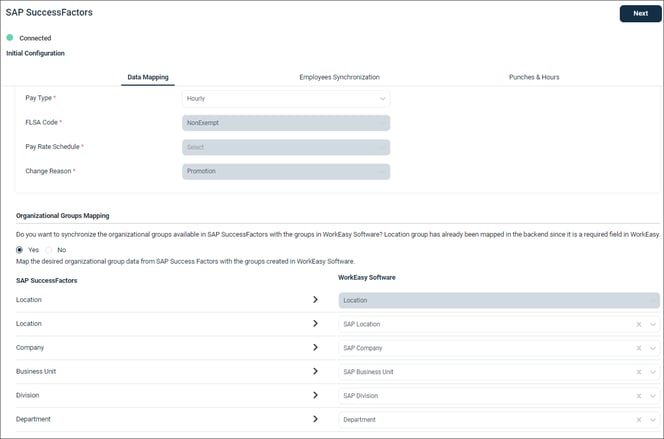Click the arrow icon beside SAP Location row
The height and width of the screenshot is (439, 664).
coord(315,323)
